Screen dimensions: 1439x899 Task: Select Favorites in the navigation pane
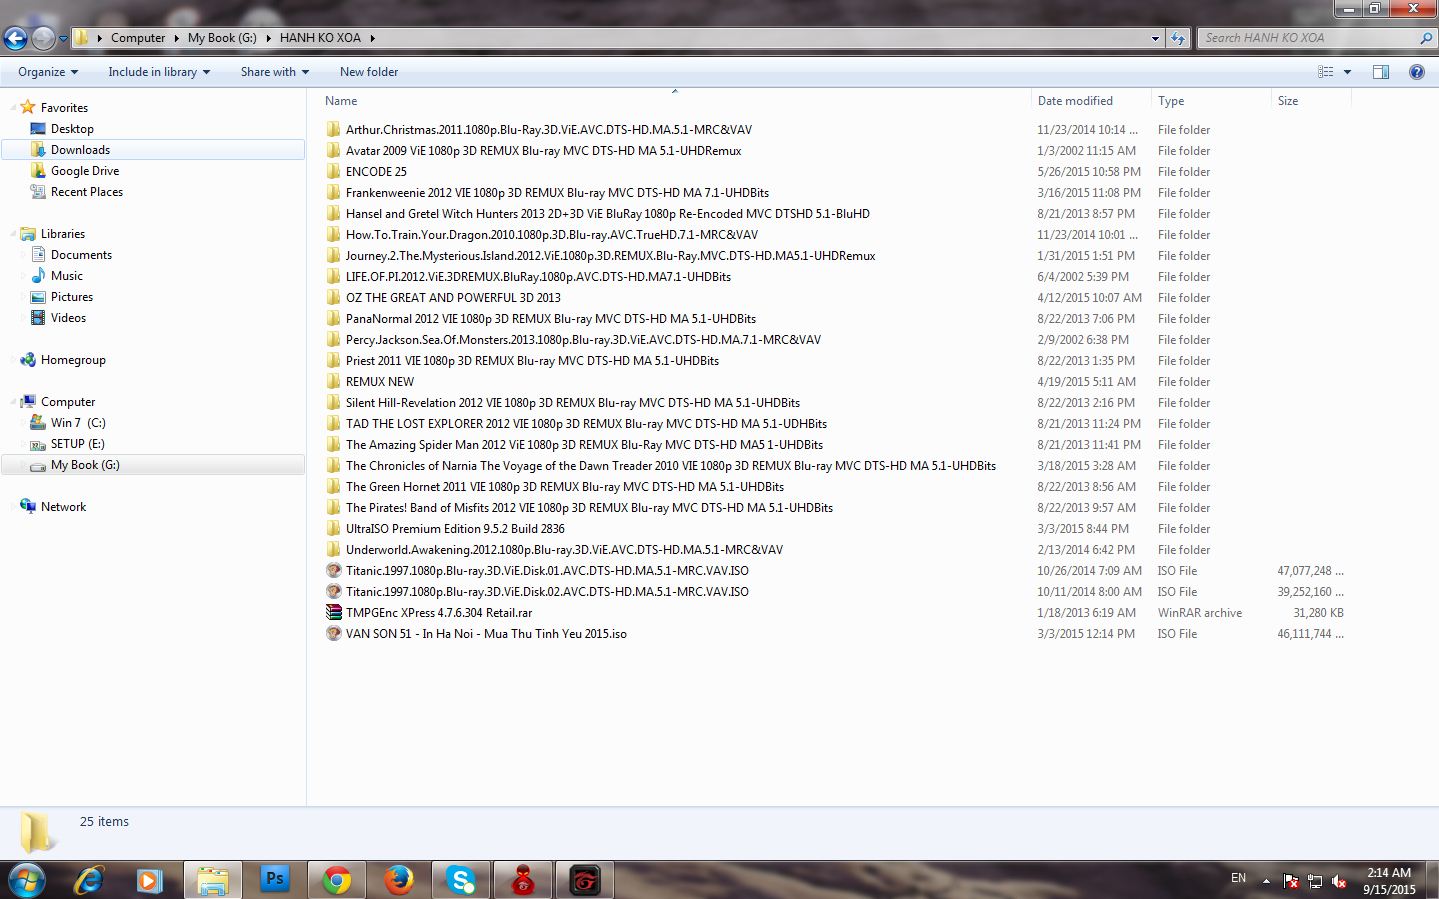[64, 108]
